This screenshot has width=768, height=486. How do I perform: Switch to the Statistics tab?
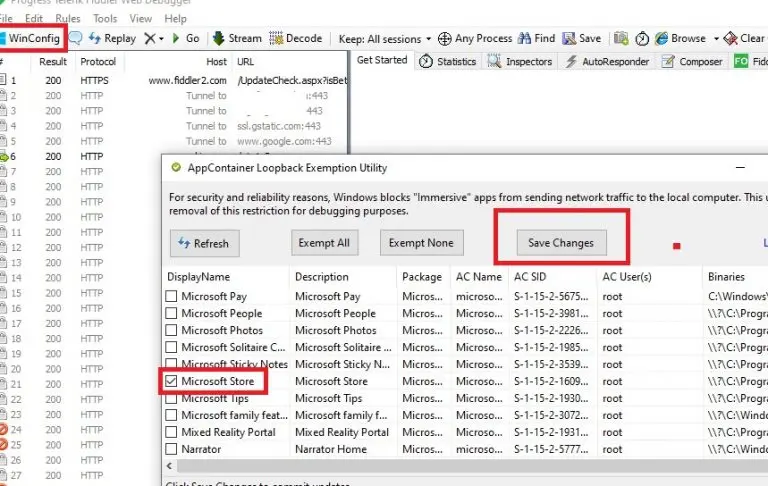coord(448,62)
